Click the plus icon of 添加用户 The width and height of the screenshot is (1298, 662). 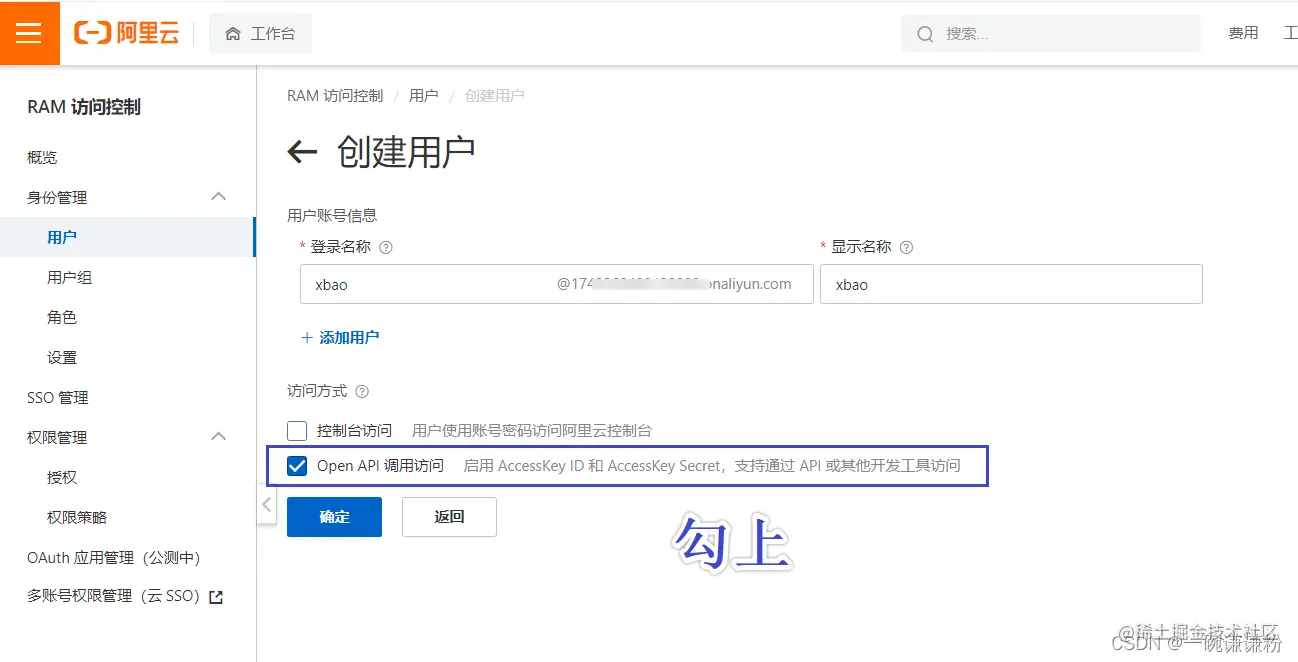[307, 338]
